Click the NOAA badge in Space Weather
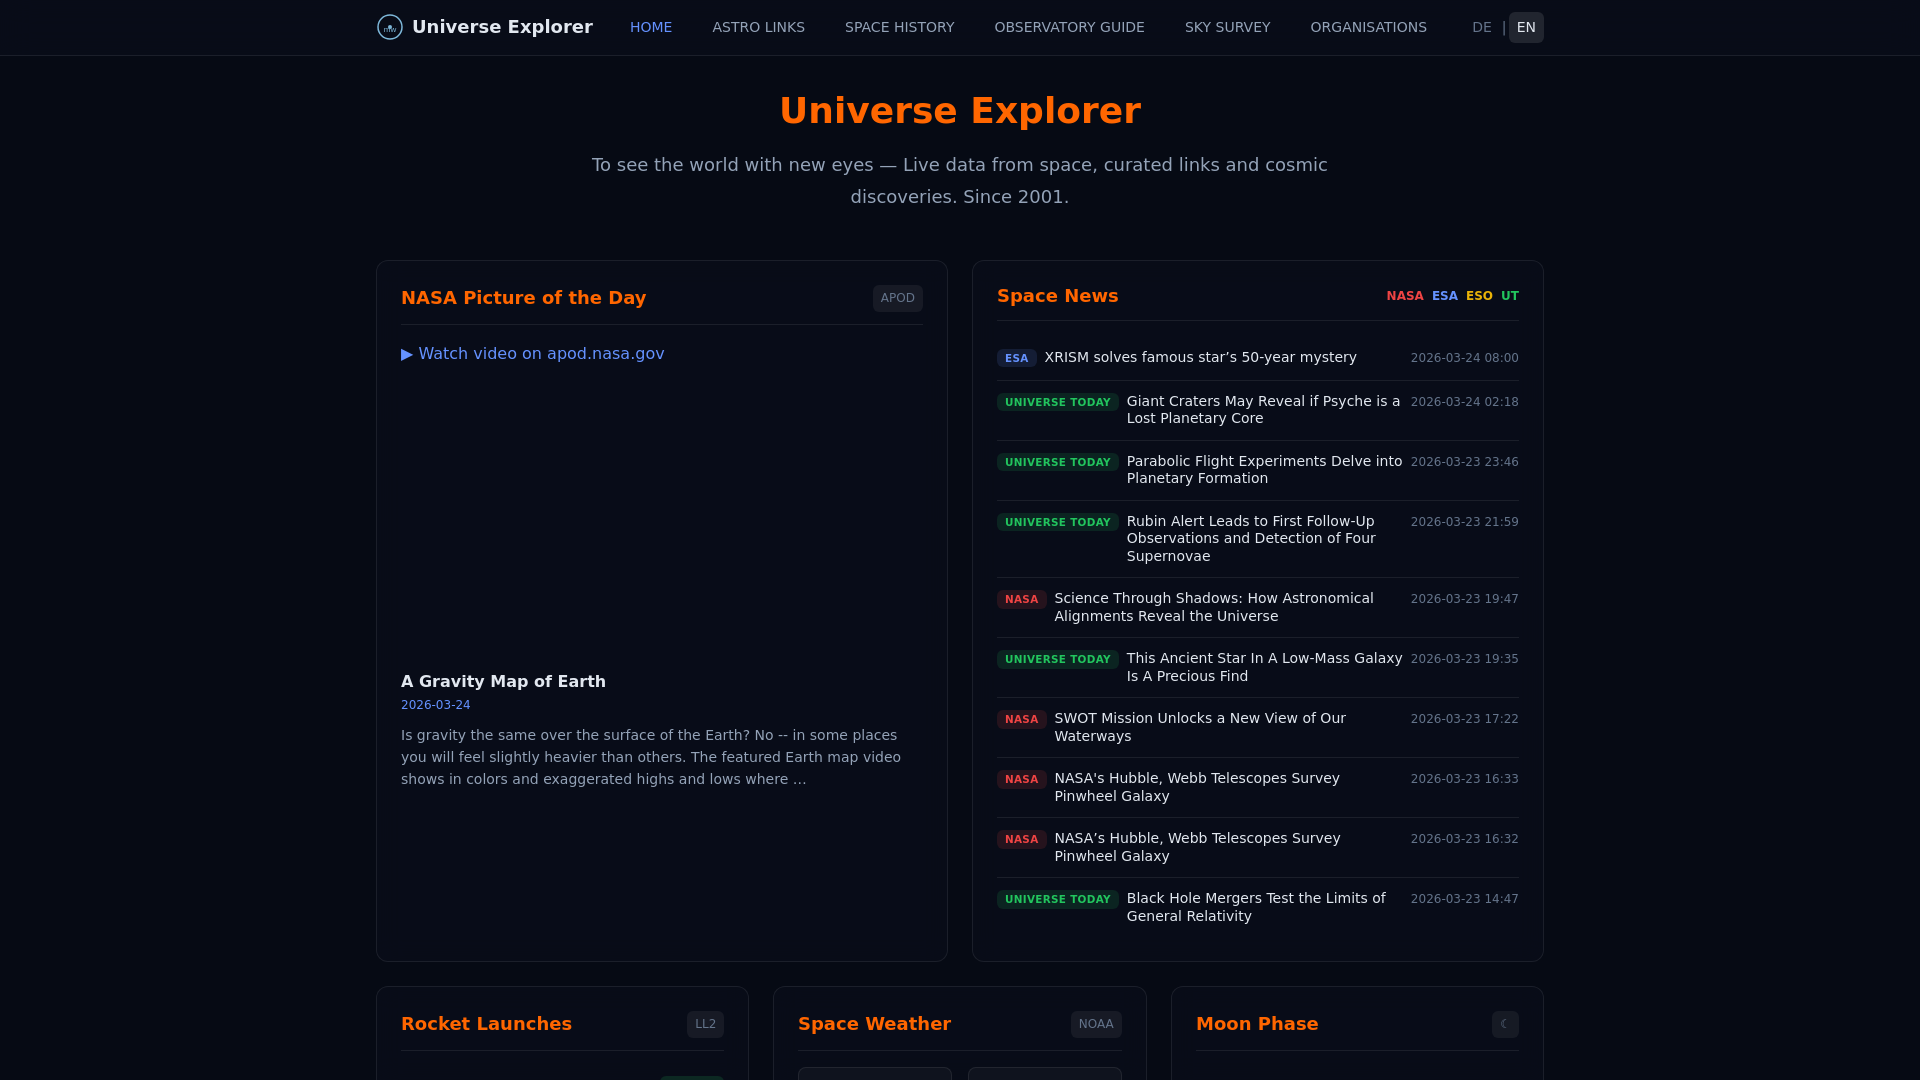 click(x=1096, y=1024)
